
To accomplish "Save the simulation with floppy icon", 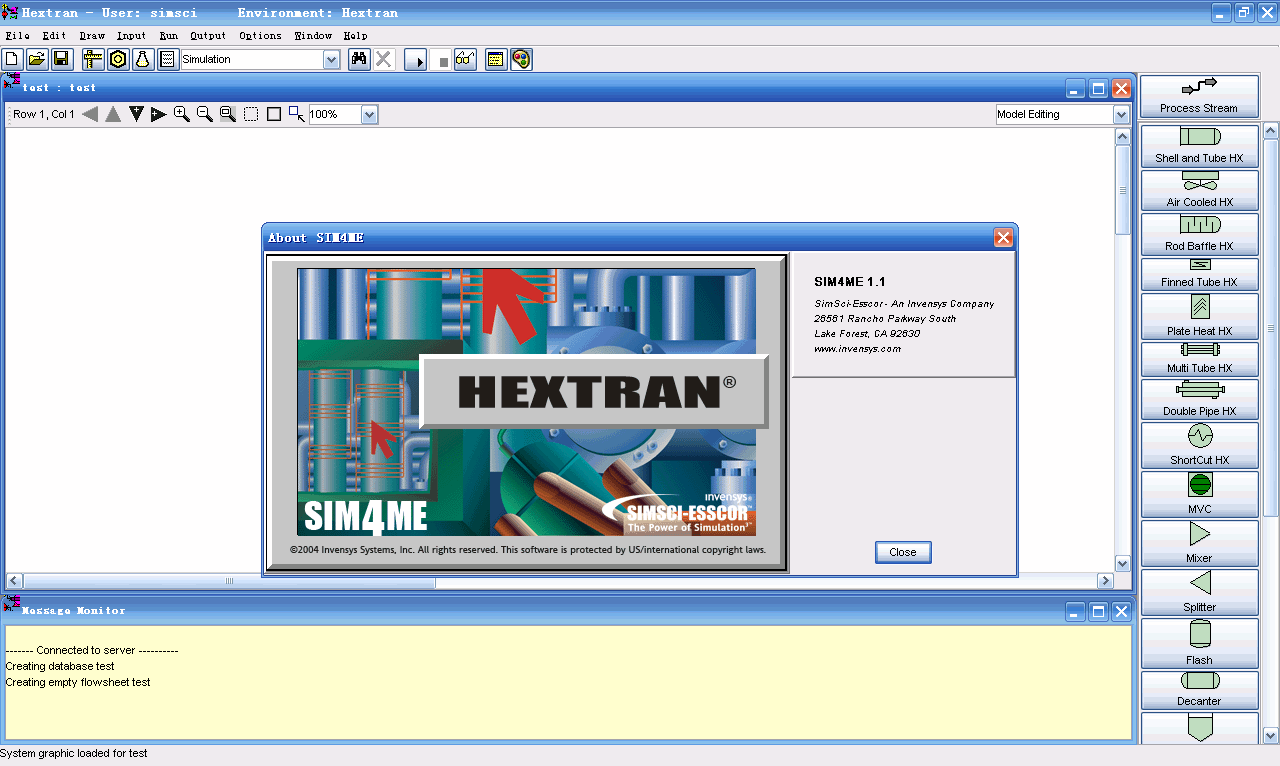I will point(61,60).
